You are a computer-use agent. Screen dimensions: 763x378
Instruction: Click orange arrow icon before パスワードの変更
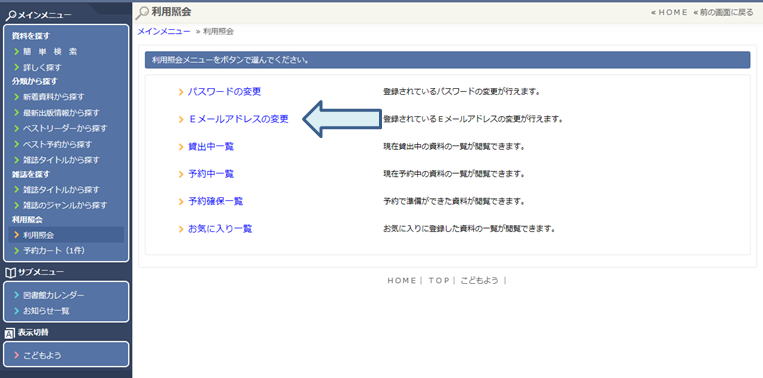click(181, 92)
